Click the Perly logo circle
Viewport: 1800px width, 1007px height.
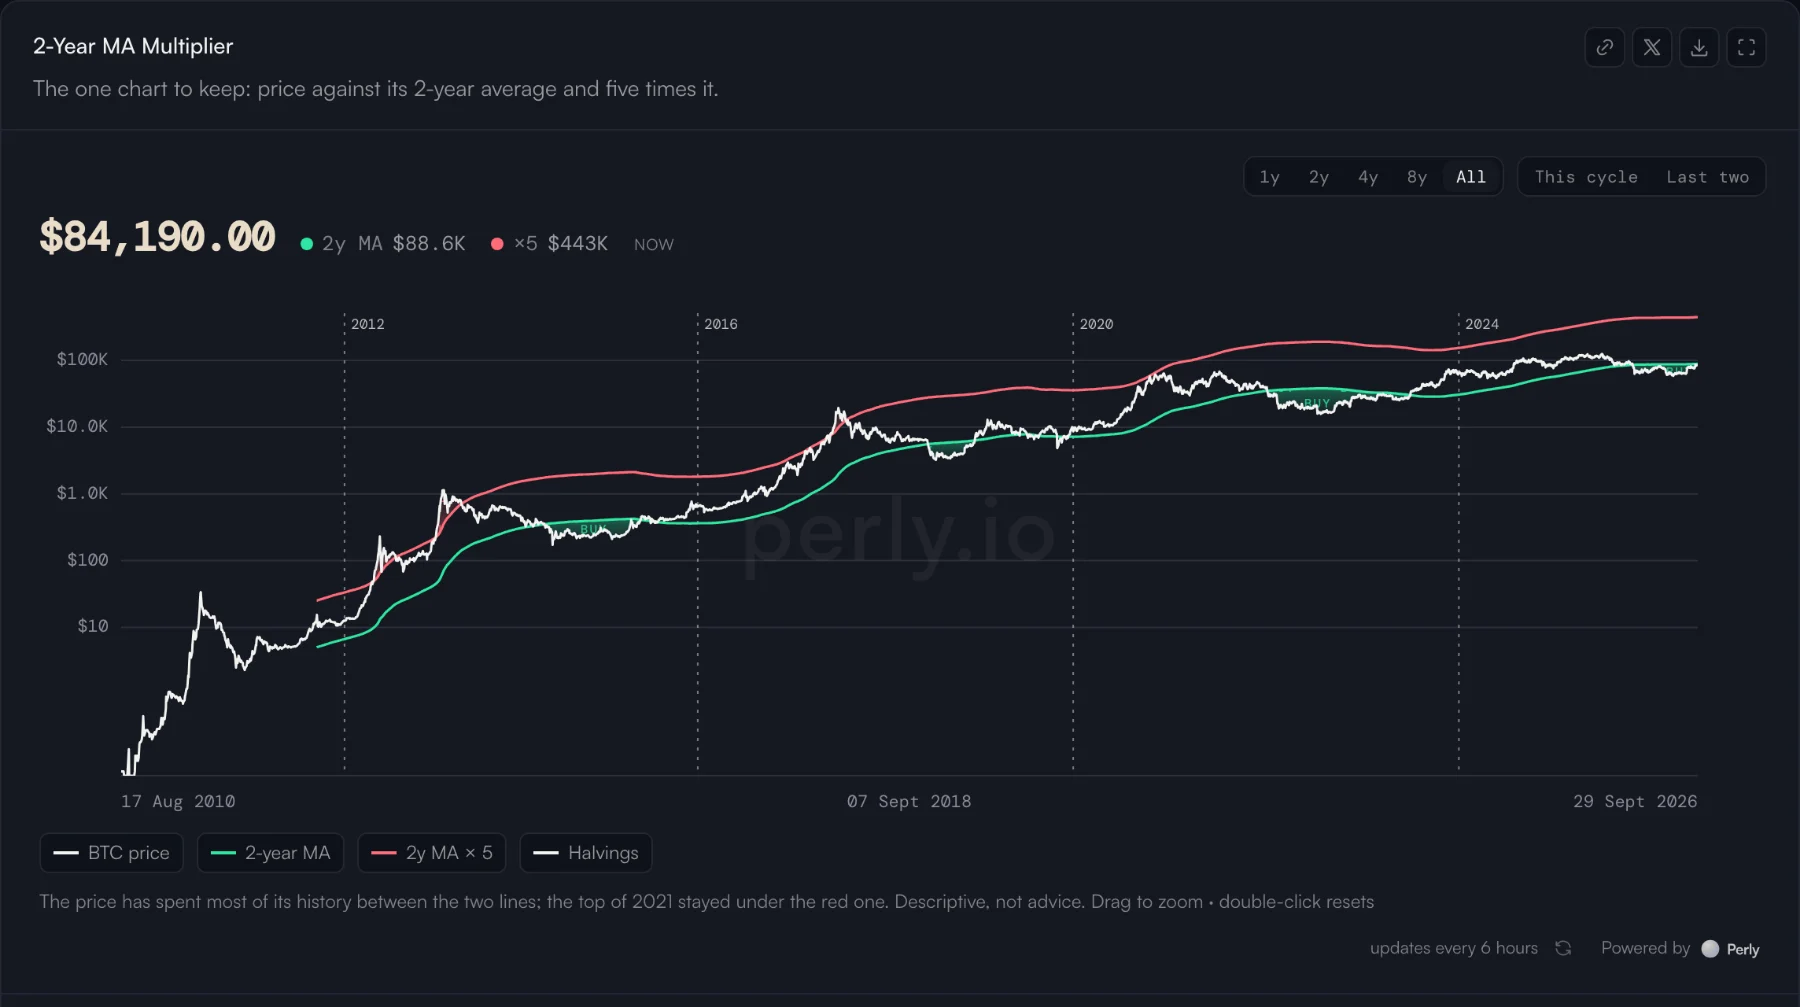1710,949
